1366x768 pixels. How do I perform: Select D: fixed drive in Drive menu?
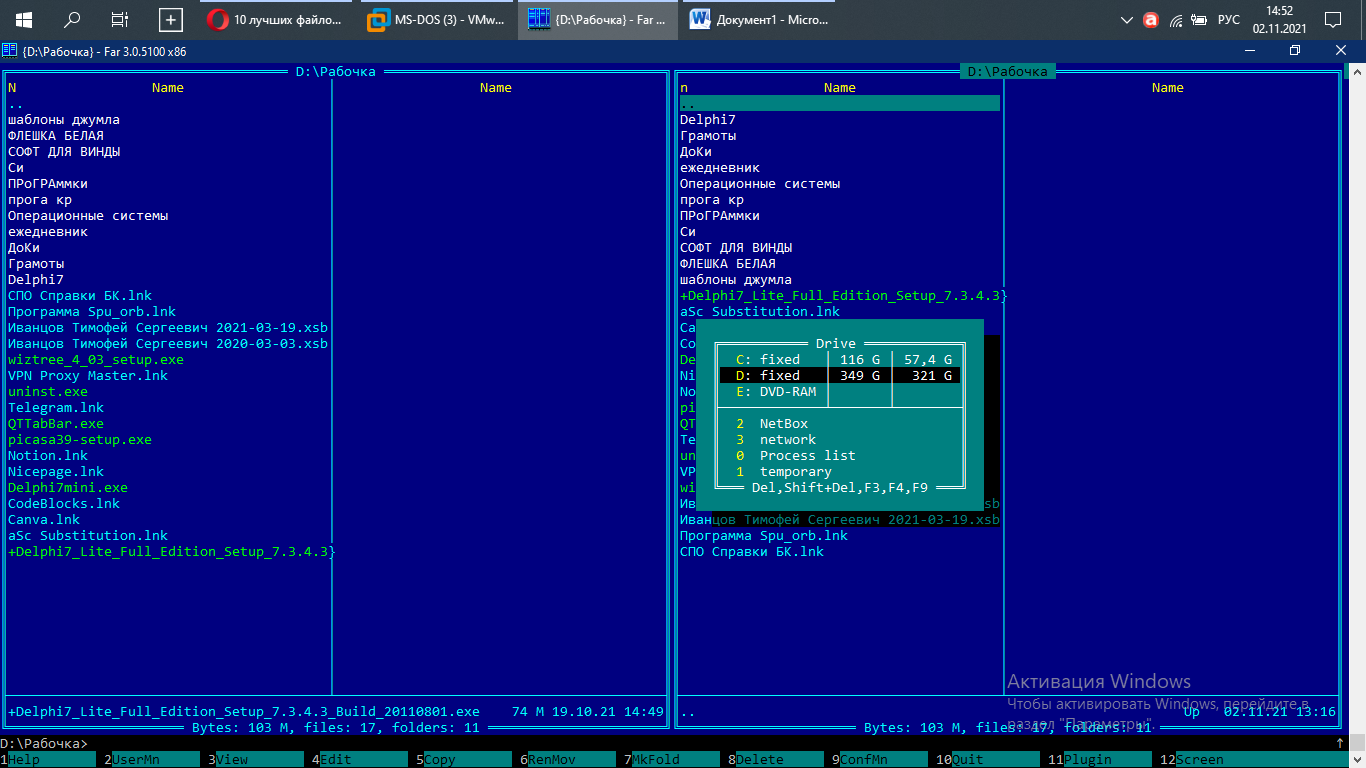click(840, 375)
